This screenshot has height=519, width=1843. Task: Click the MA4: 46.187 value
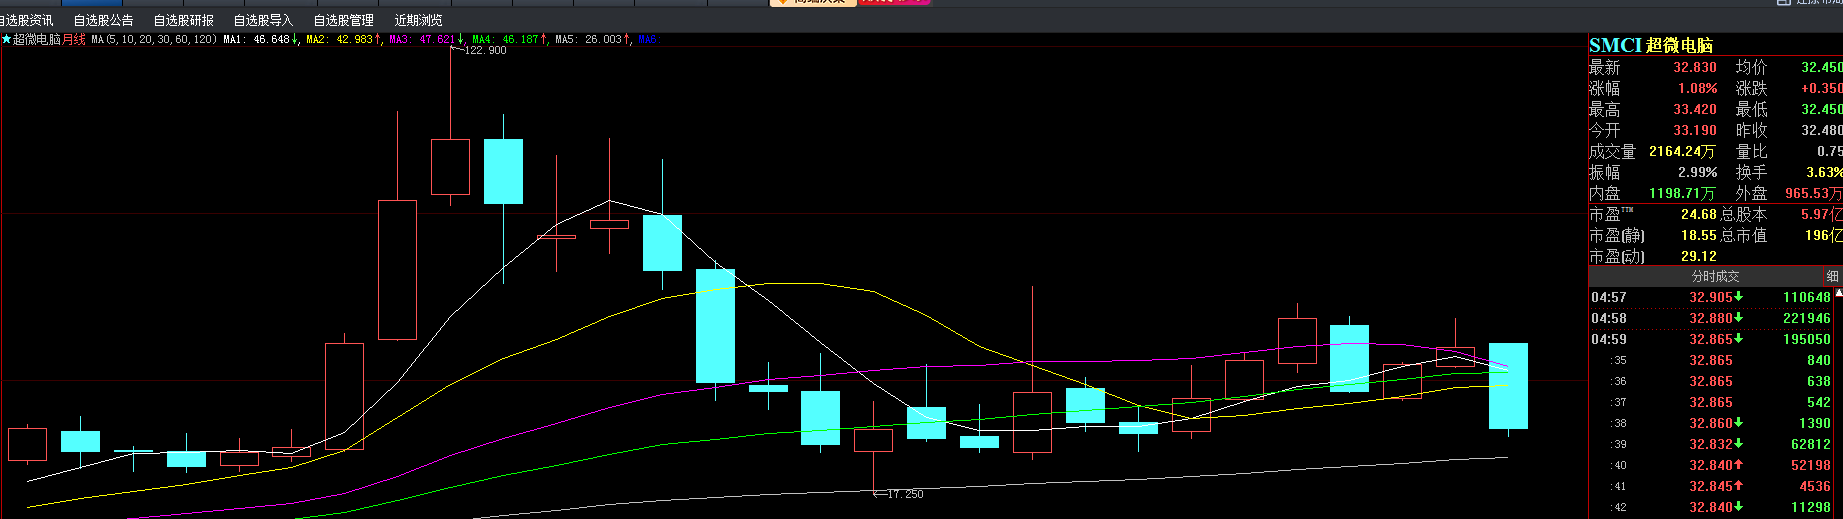click(x=505, y=39)
